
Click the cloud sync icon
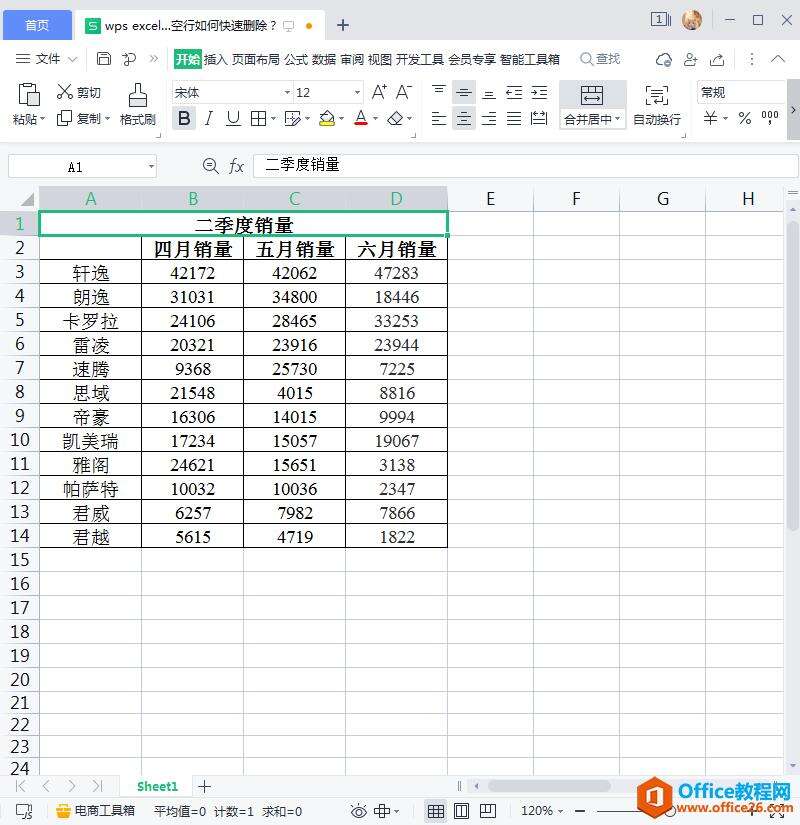[x=664, y=59]
